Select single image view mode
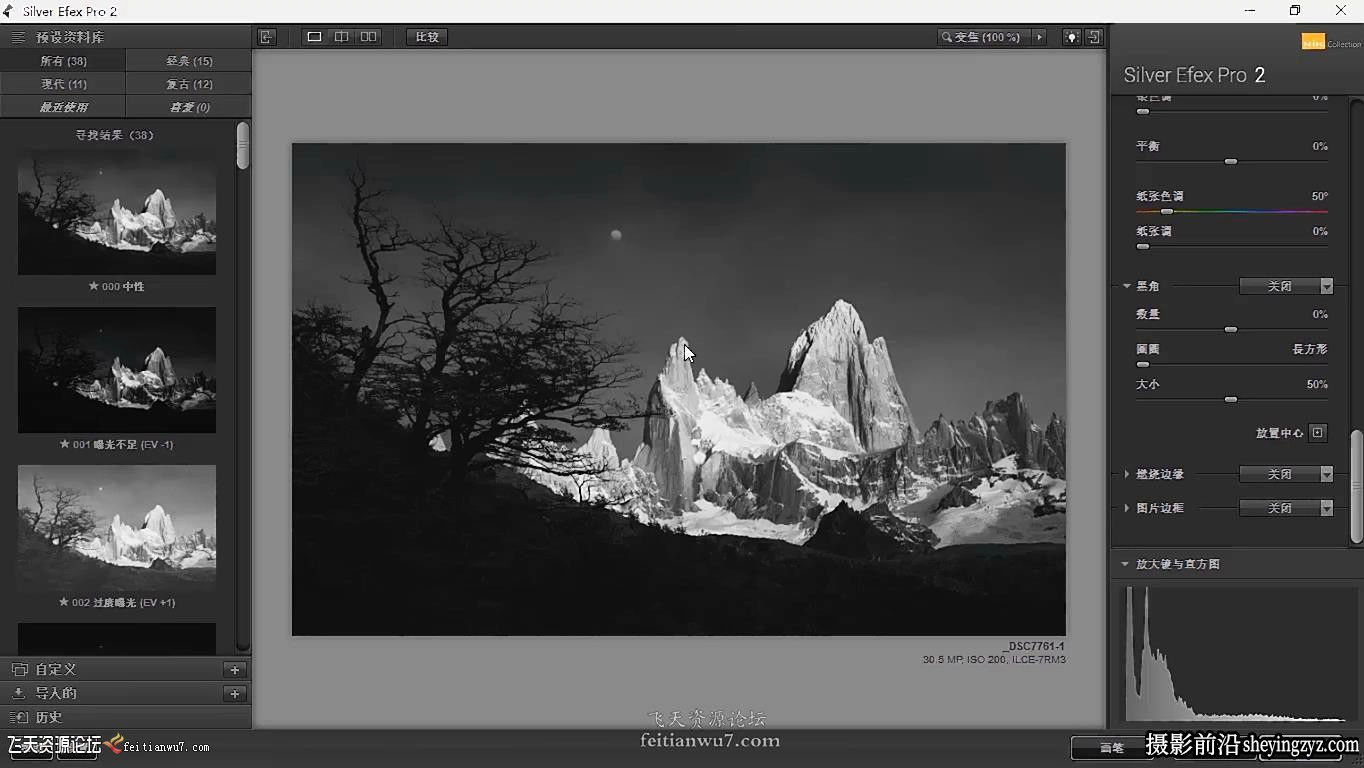 click(314, 37)
